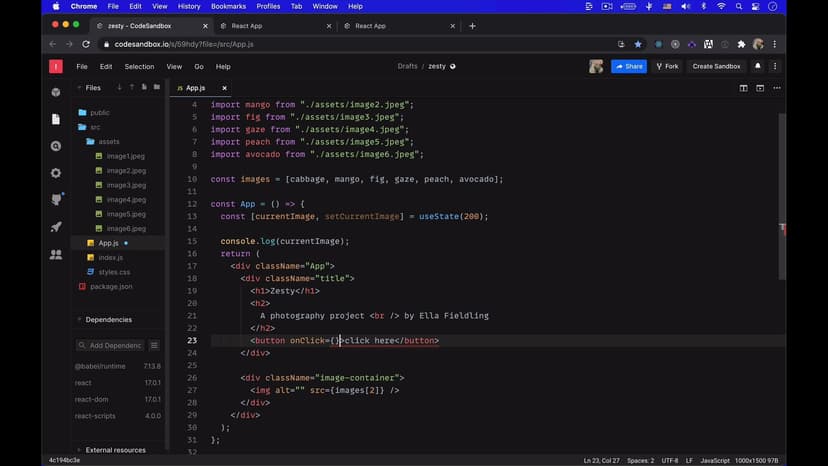The width and height of the screenshot is (828, 466).
Task: Open index.js in the file tree
Action: (x=110, y=257)
